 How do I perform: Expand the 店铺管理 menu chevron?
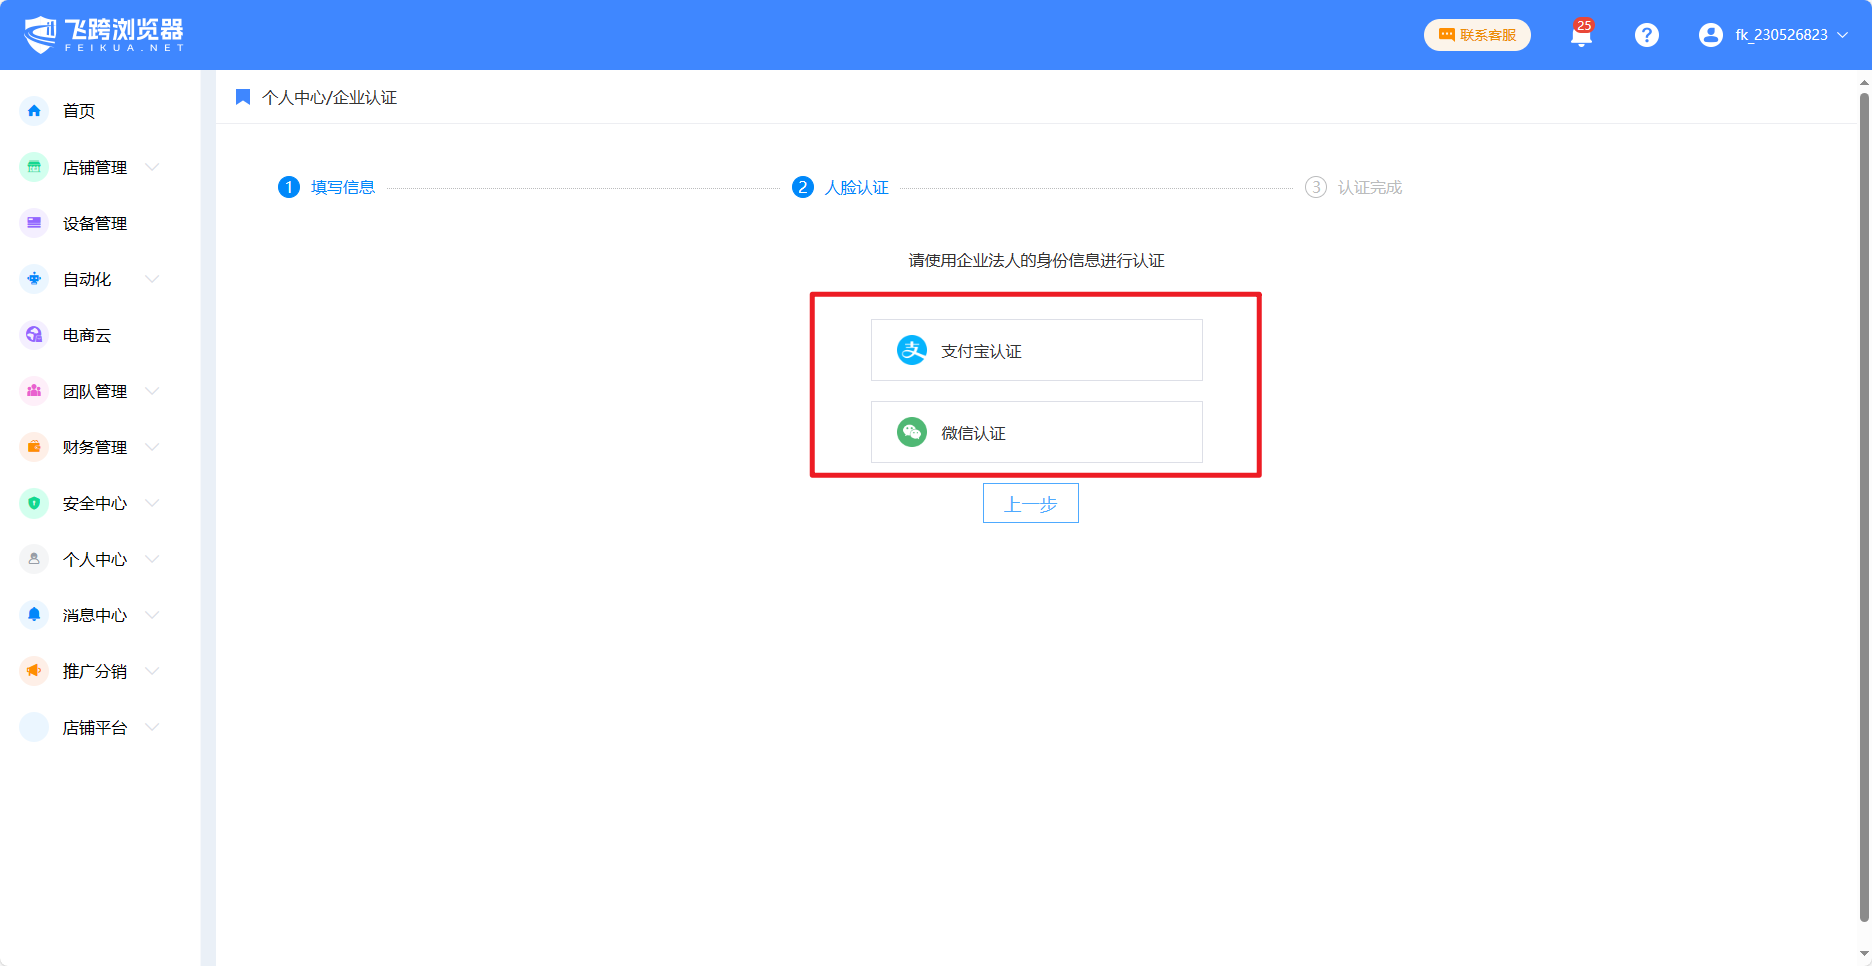tap(152, 167)
